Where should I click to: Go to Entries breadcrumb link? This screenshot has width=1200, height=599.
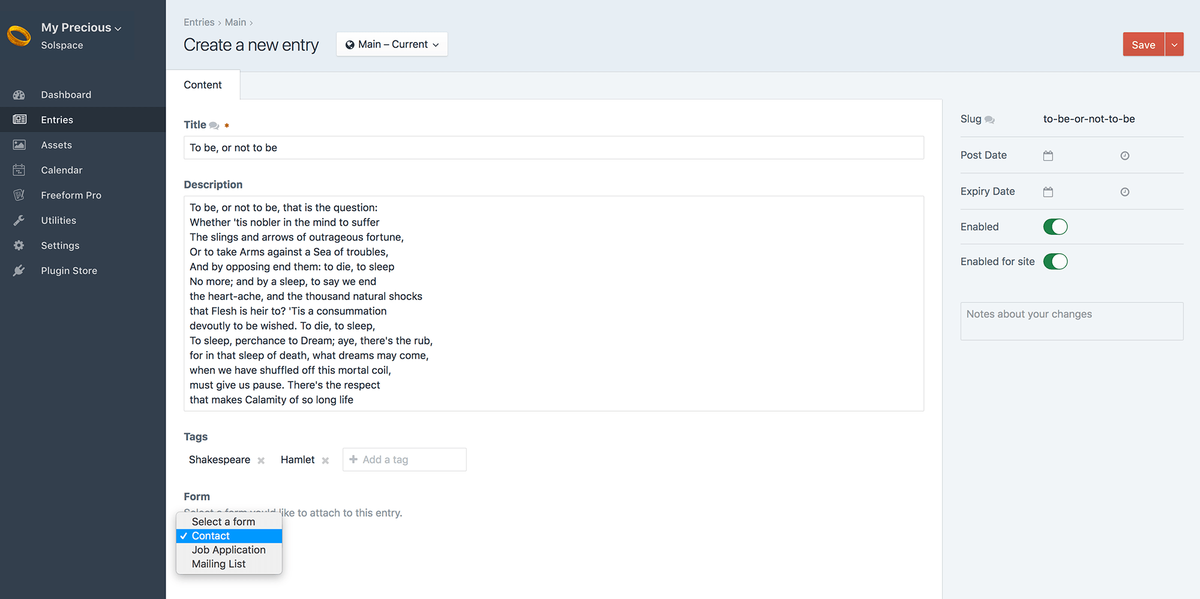tap(199, 22)
